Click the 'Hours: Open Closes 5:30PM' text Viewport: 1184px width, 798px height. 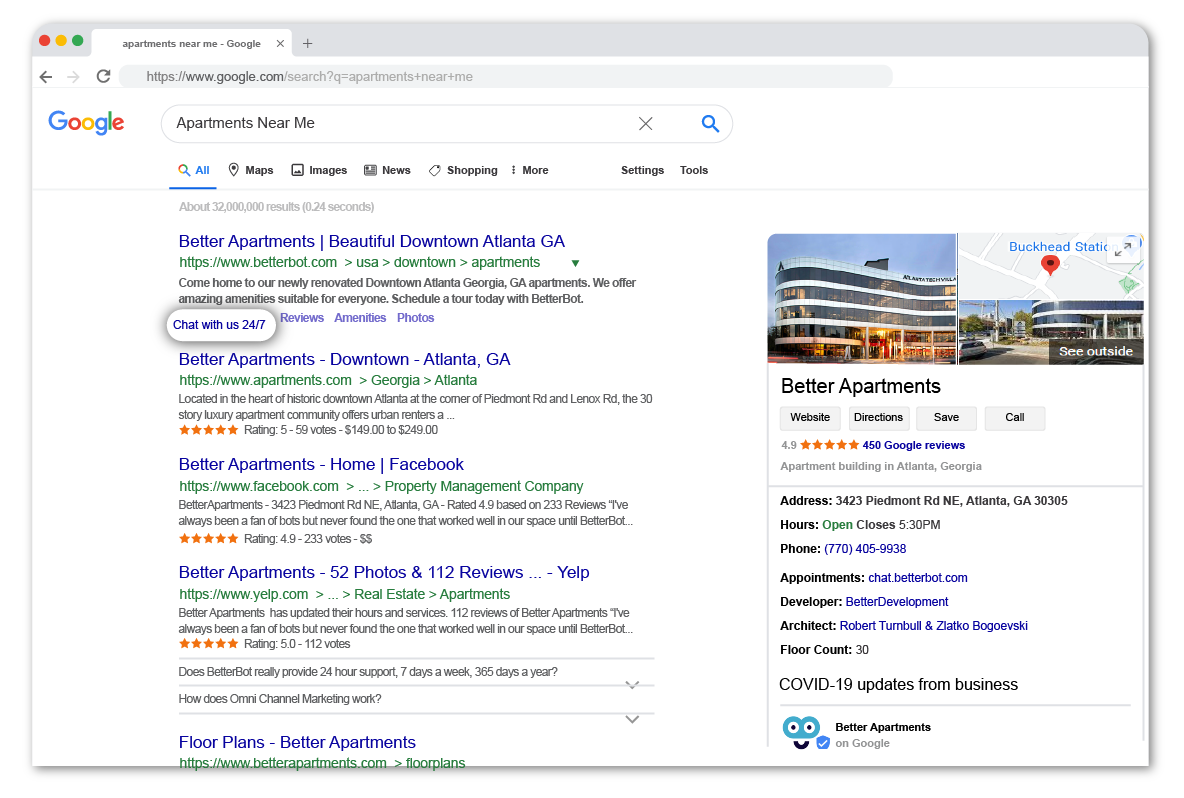860,525
